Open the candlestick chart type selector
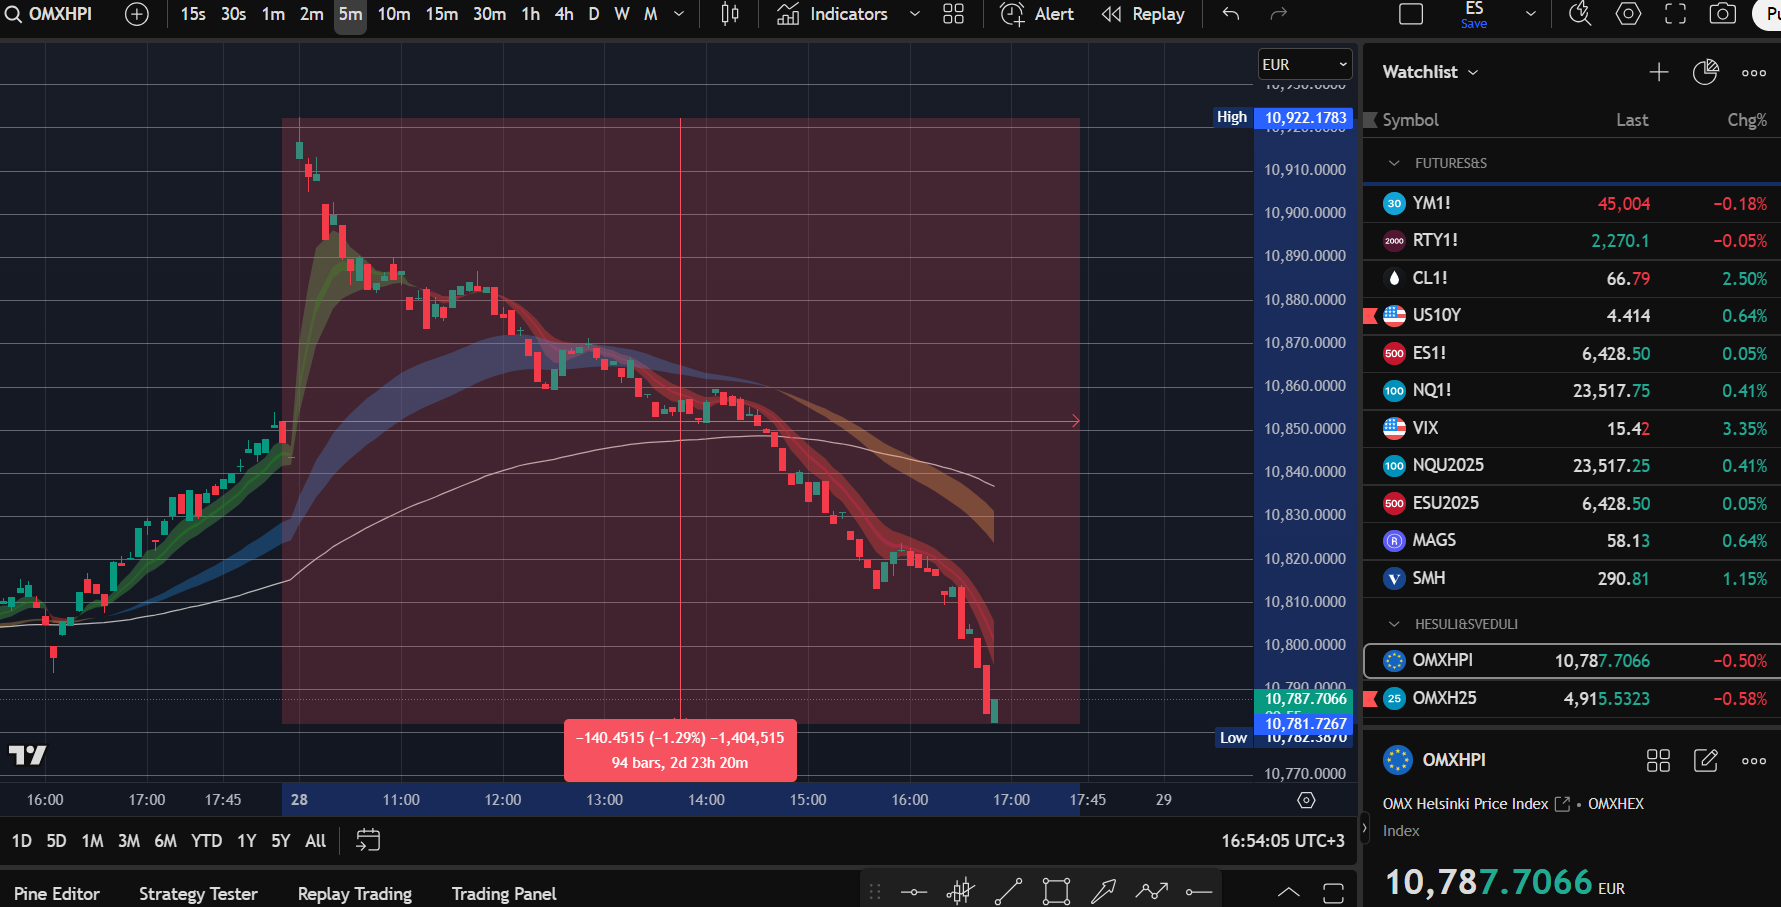 [730, 14]
